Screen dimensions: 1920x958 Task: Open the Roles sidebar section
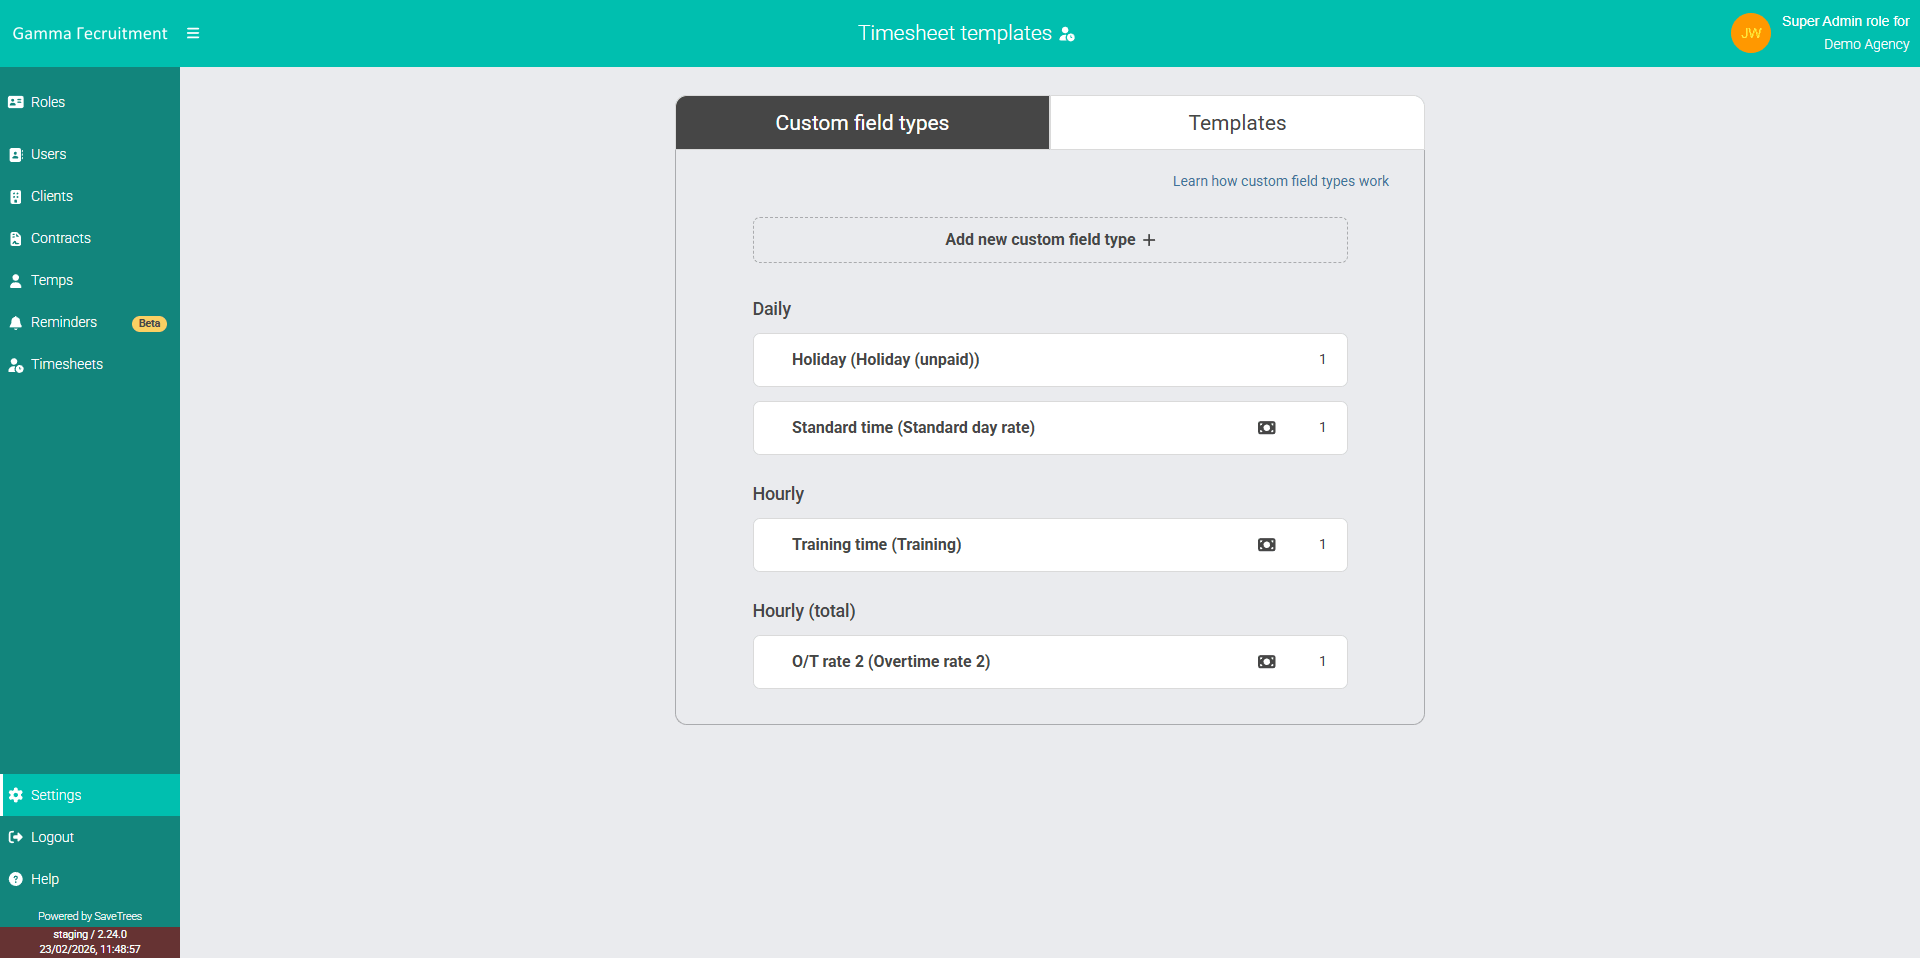(x=15, y=102)
